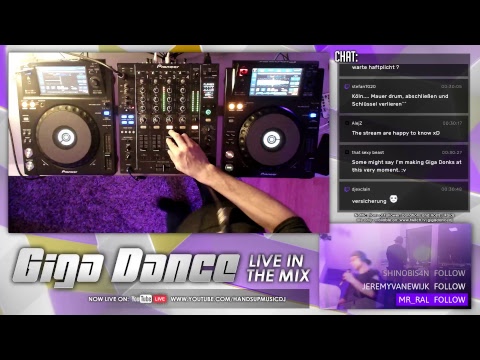Click the mask emoji after 'versicherung'
The image size is (480, 360).
click(x=394, y=199)
